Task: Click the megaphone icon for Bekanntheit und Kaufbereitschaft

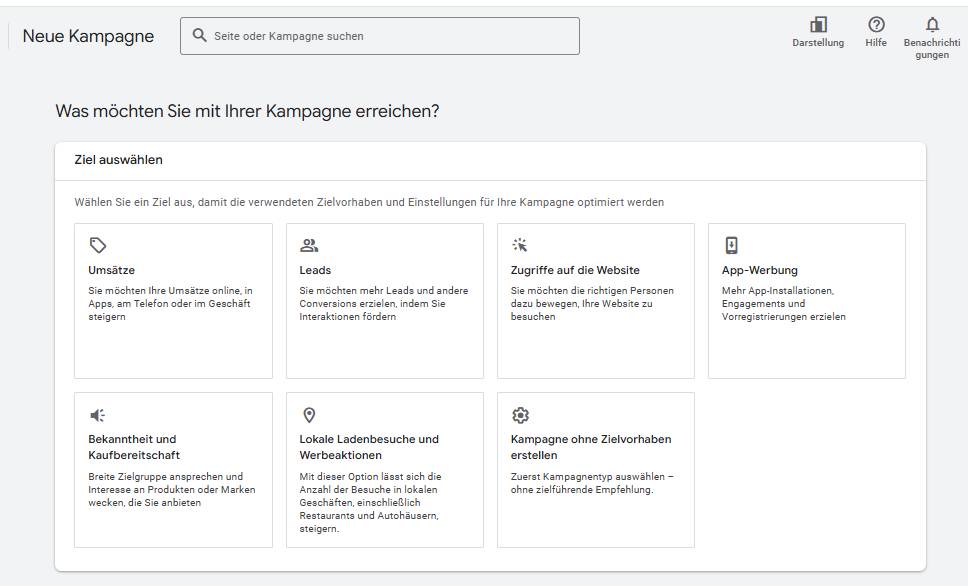Action: tap(98, 415)
